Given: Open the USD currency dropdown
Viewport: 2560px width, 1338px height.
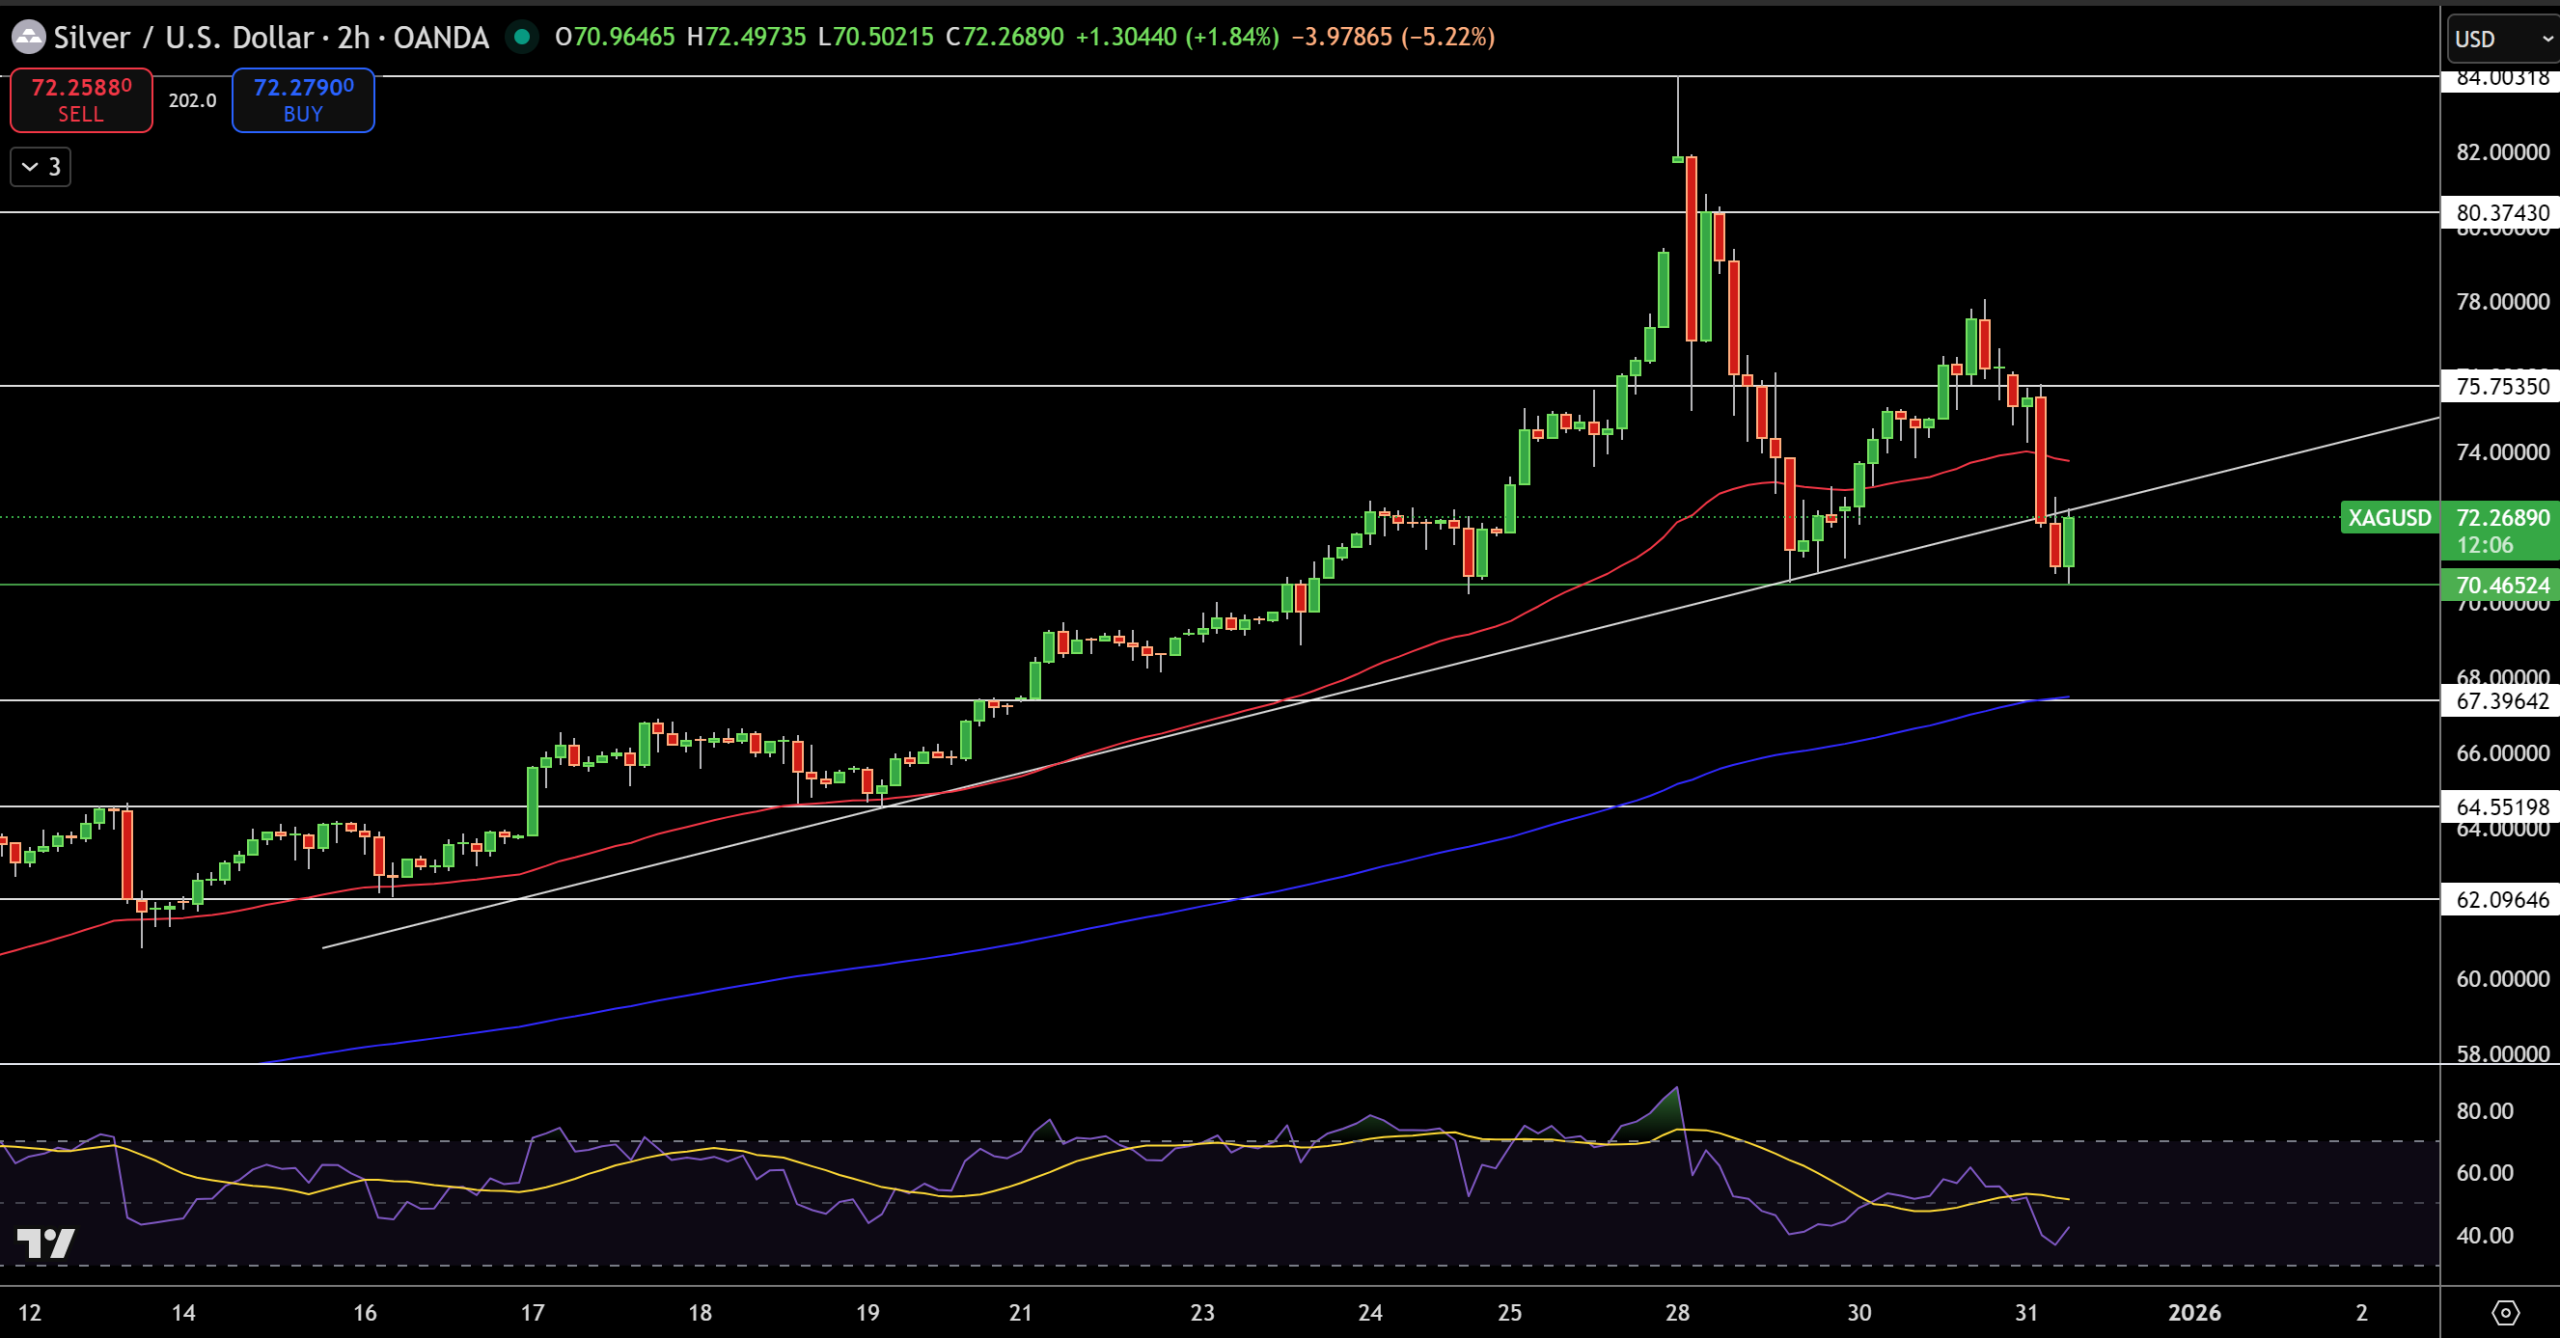Looking at the screenshot, I should [2502, 39].
